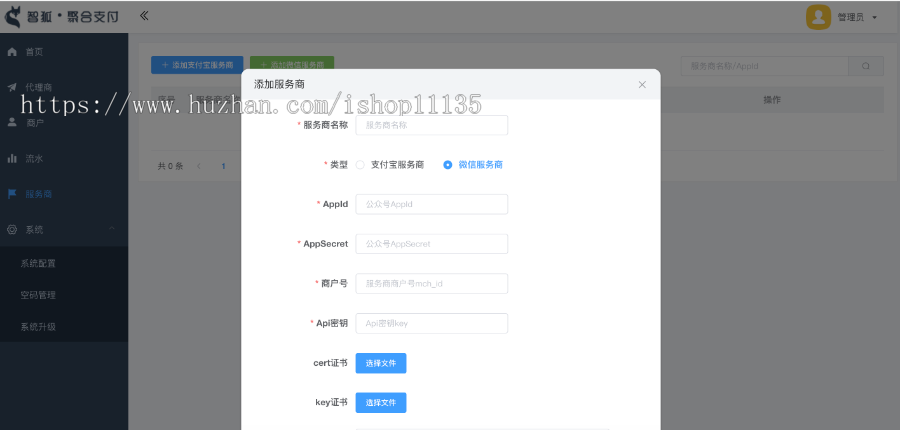
Task: Click the 添加服务商 dialog title
Action: coord(279,84)
